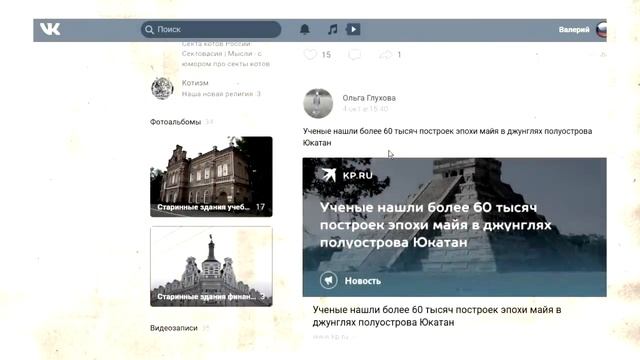Open the article title link below the image

[437, 316]
